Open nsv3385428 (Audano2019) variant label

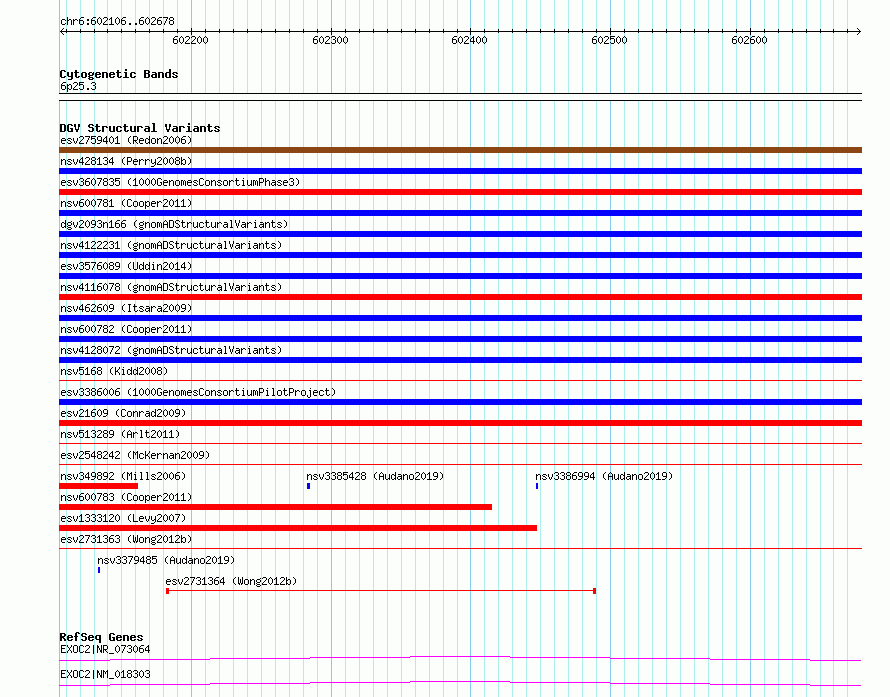click(x=375, y=476)
